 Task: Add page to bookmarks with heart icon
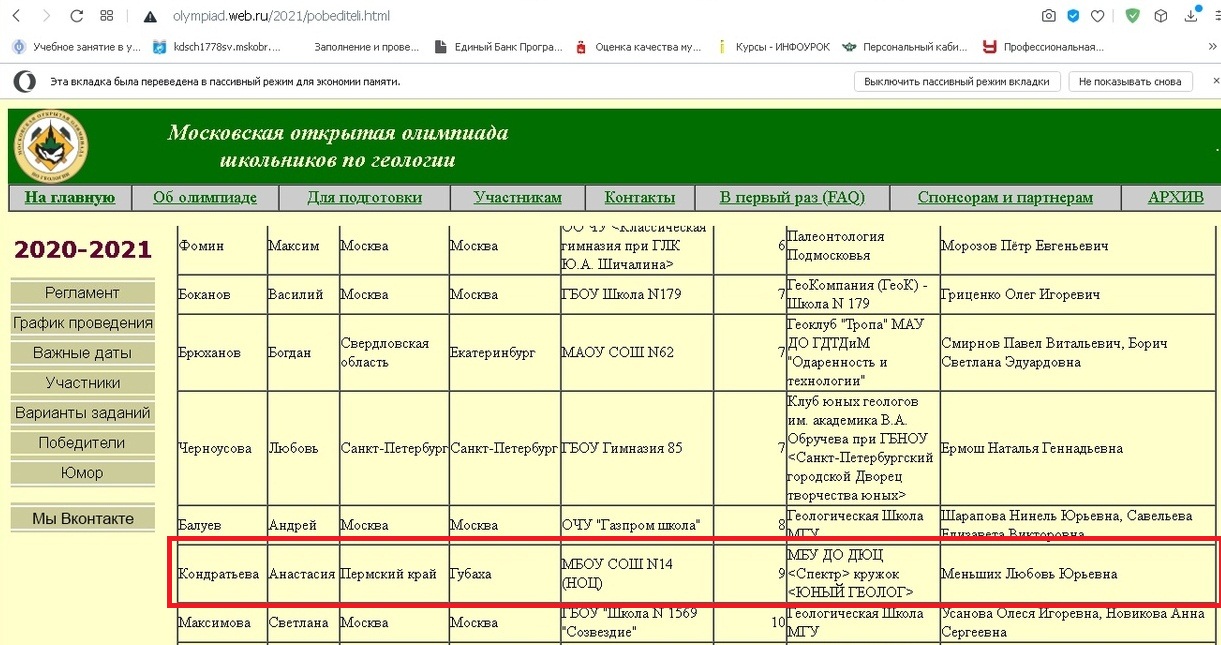[x=1097, y=16]
